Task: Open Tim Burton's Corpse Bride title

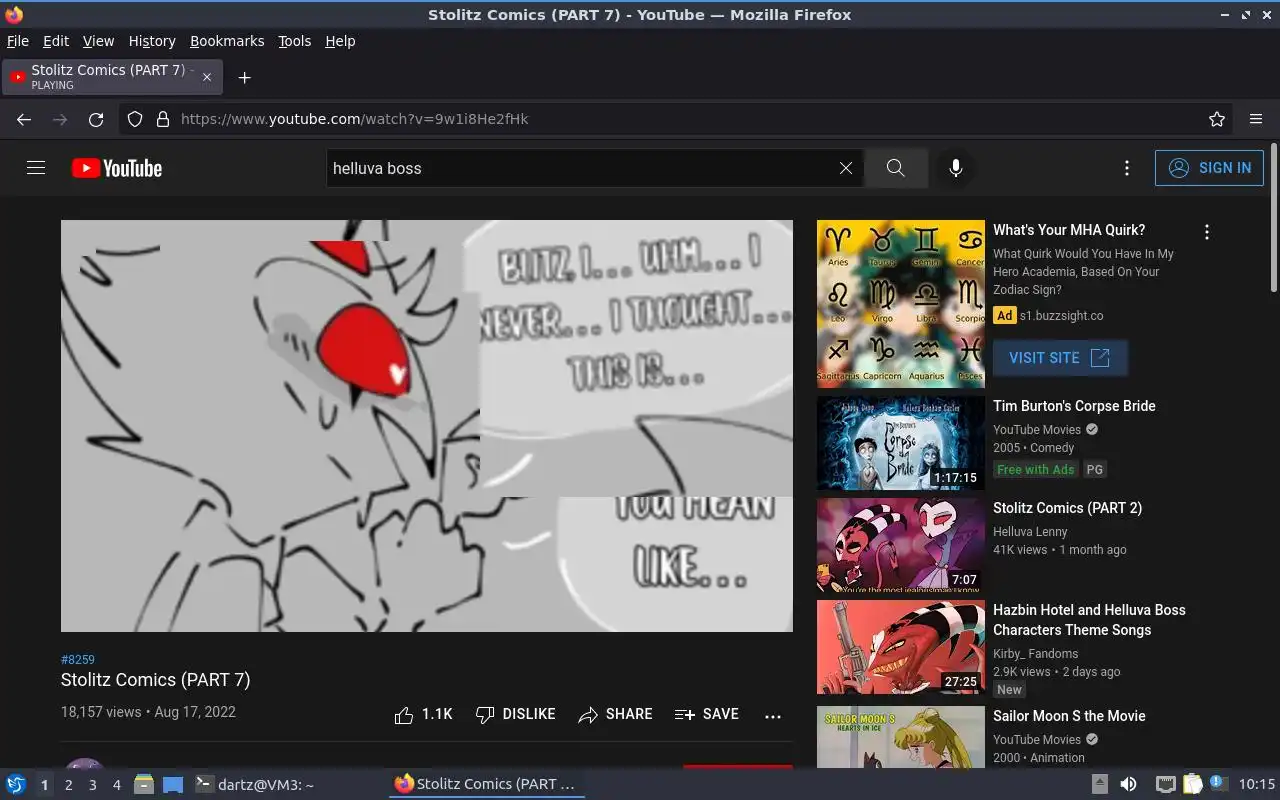Action: click(x=1074, y=406)
